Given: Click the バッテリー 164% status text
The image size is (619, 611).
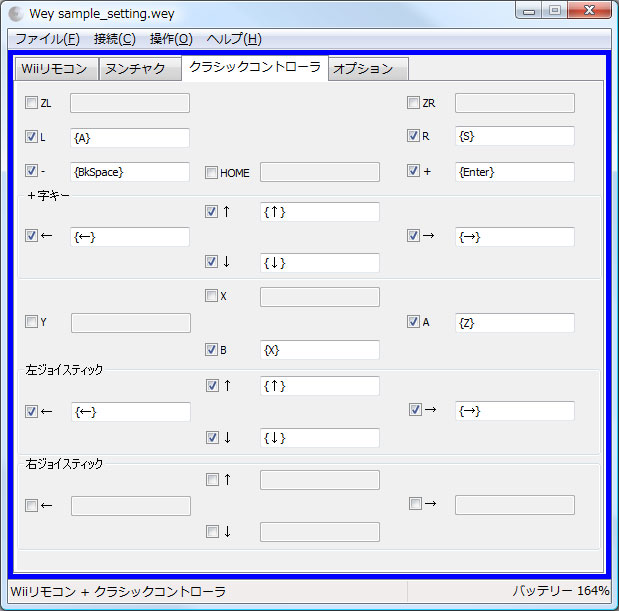Looking at the screenshot, I should coord(561,591).
